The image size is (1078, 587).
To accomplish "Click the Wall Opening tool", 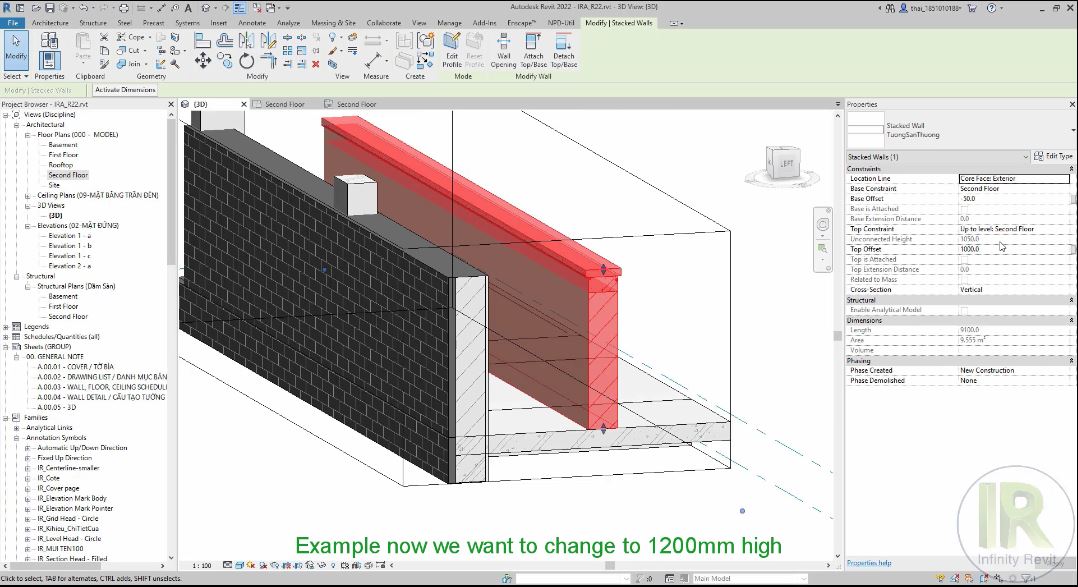I will click(503, 48).
